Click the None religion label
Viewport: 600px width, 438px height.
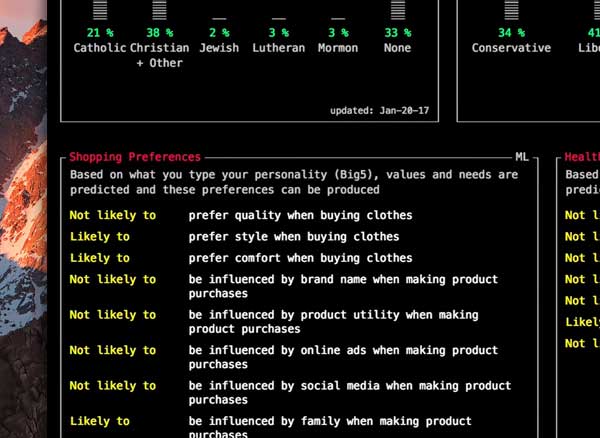398,48
